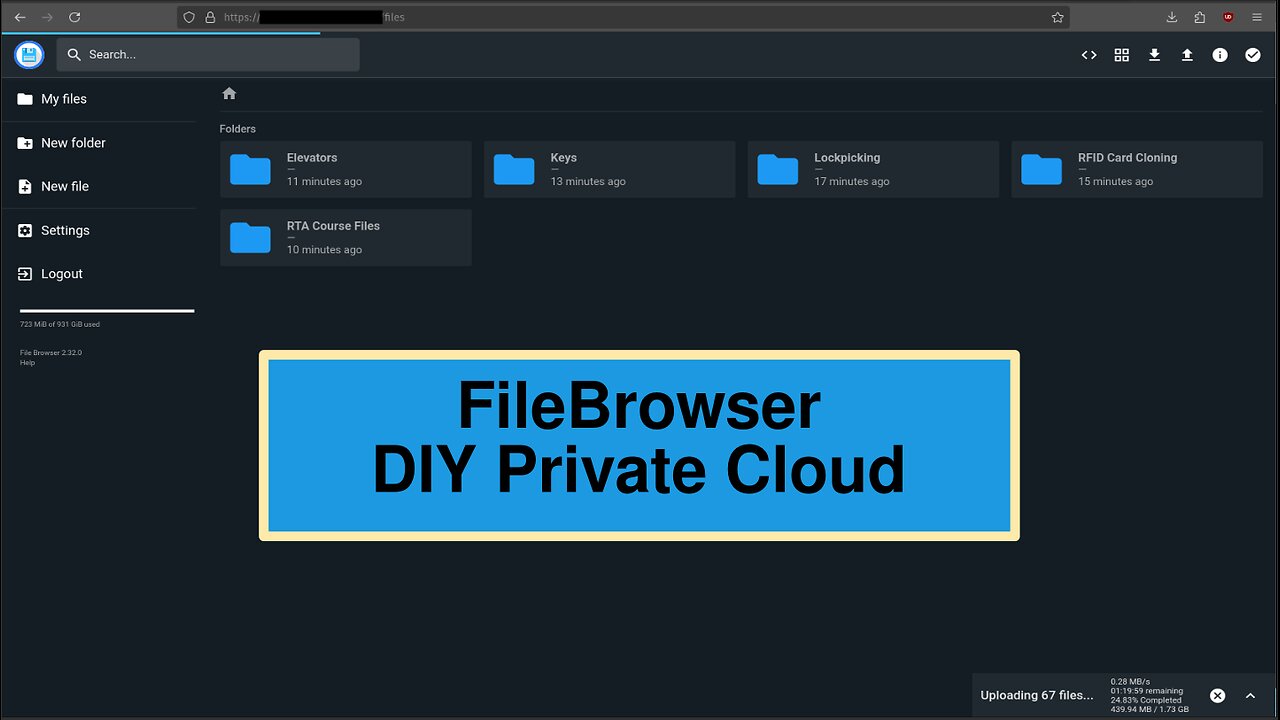The image size is (1280, 720).
Task: Switch view with the grid icon
Action: tap(1122, 55)
